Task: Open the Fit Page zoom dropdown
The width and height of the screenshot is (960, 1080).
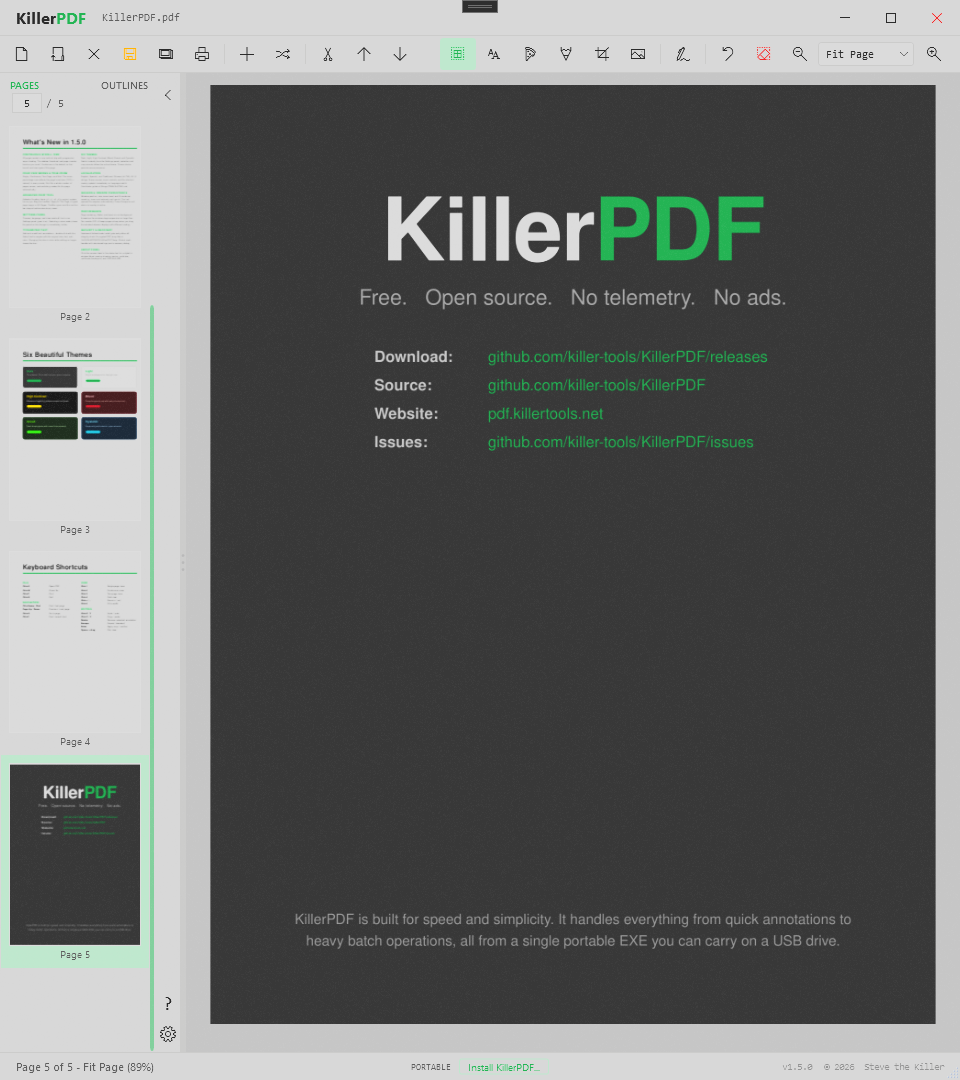Action: tap(866, 54)
